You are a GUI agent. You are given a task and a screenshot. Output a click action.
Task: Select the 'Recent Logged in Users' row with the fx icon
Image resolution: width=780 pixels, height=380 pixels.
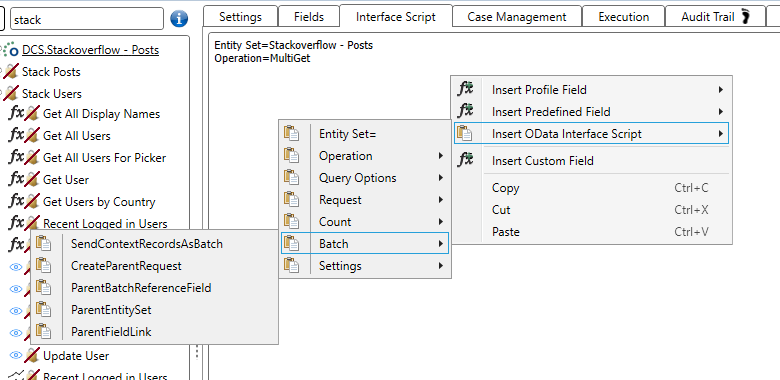105,223
